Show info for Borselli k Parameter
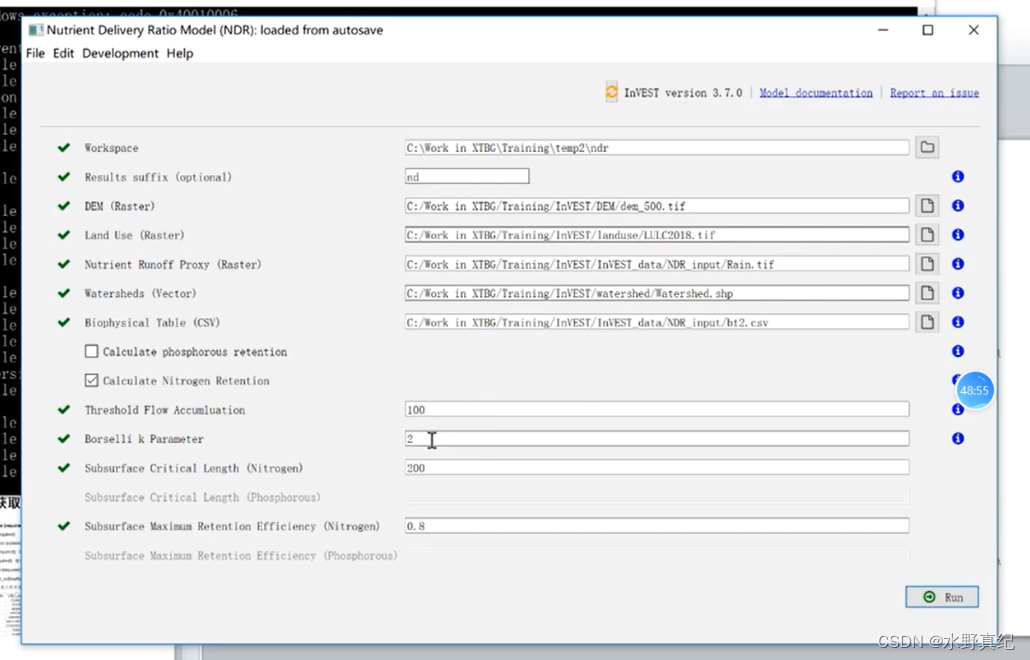Viewport: 1030px width, 660px height. 958,439
